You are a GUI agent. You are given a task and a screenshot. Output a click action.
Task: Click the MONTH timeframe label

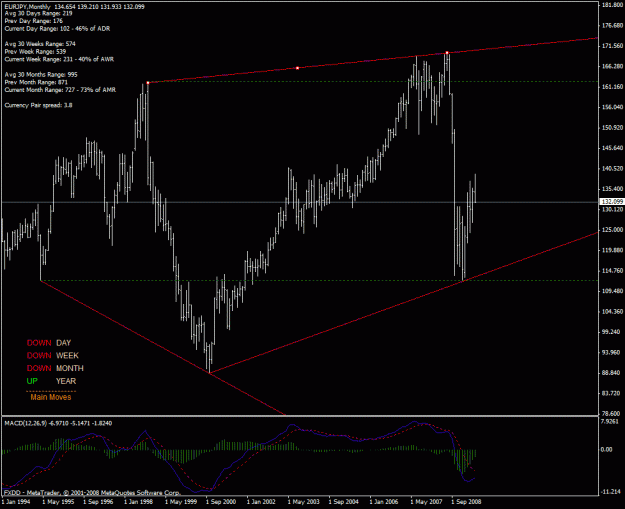coord(70,368)
